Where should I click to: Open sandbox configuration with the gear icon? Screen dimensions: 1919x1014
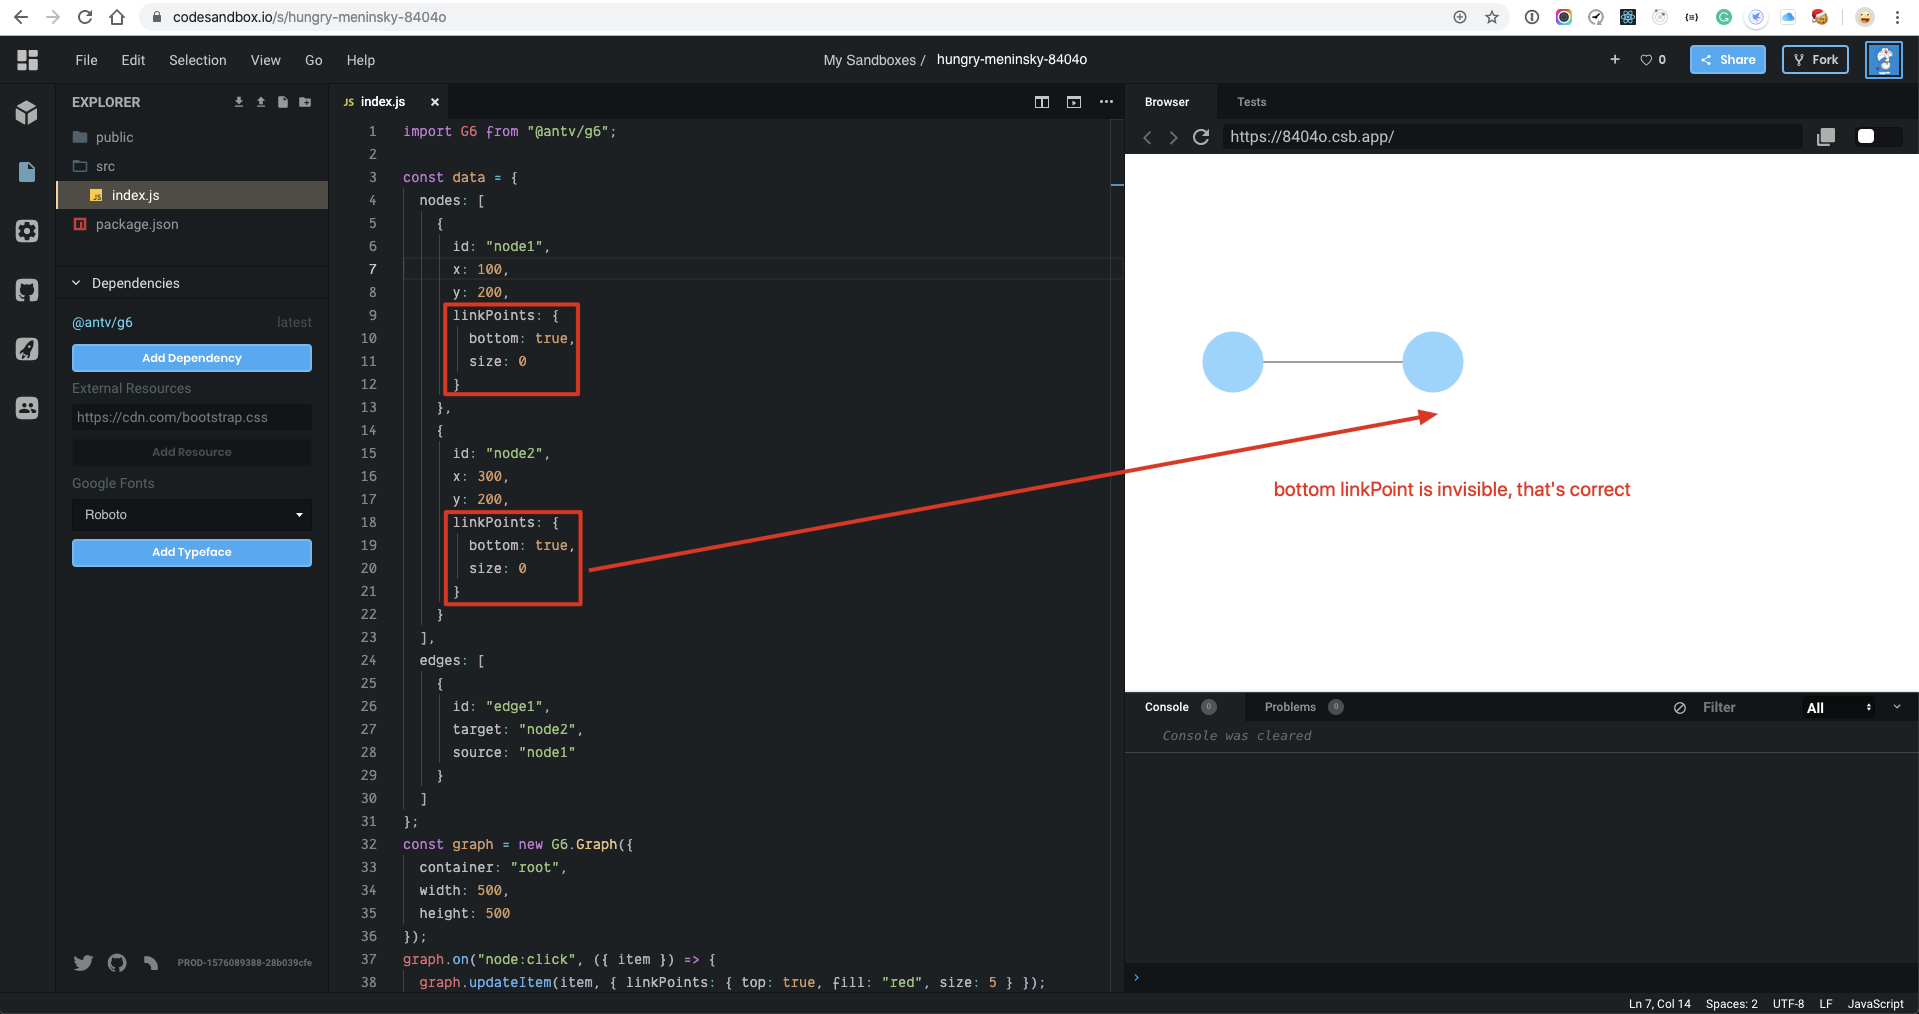pos(26,231)
